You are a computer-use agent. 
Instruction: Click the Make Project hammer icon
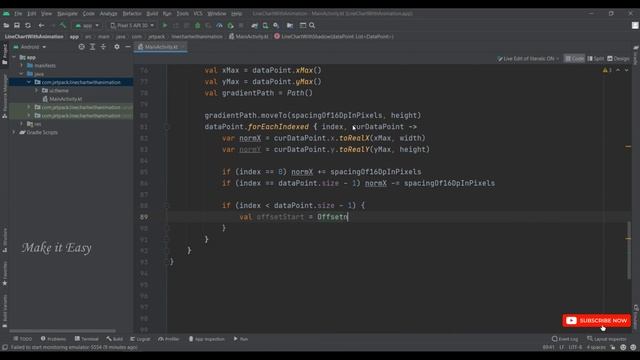[63, 25]
